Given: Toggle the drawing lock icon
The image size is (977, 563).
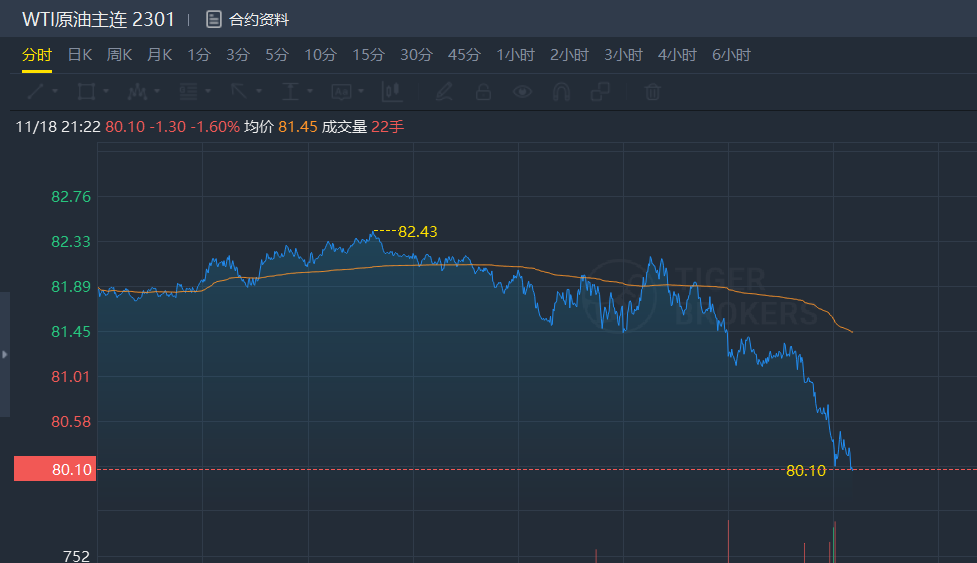Looking at the screenshot, I should [x=483, y=92].
